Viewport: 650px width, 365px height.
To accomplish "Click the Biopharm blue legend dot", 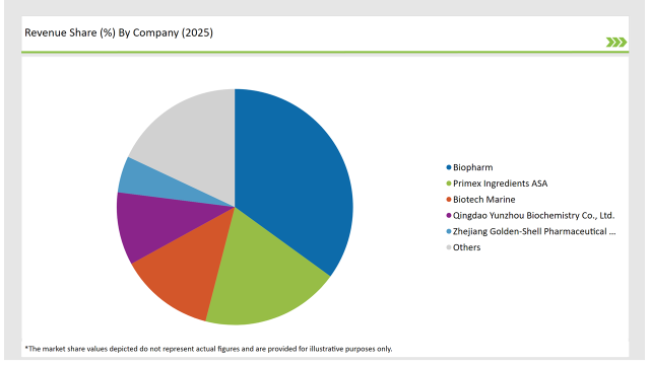I will 449,168.
